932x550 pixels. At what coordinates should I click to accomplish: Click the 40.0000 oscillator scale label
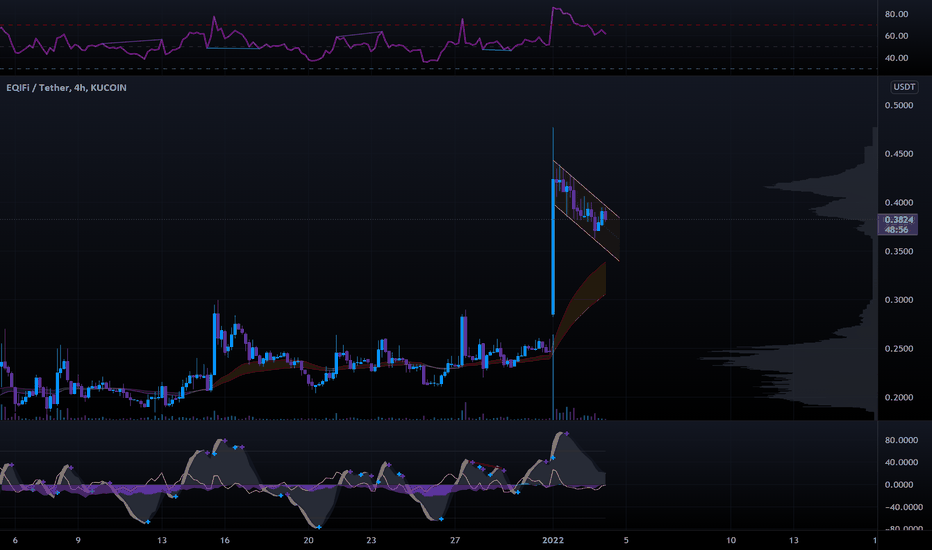(x=901, y=462)
